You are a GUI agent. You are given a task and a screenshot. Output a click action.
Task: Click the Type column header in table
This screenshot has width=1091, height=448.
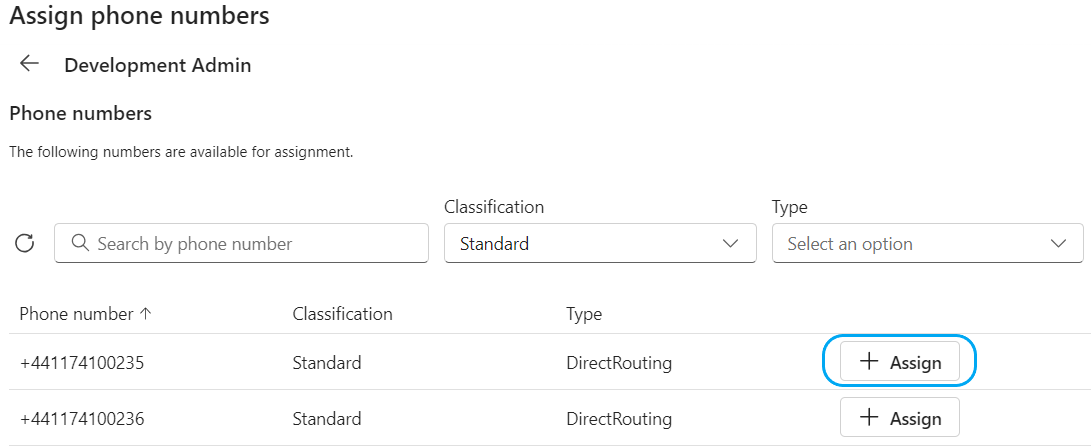click(x=584, y=313)
